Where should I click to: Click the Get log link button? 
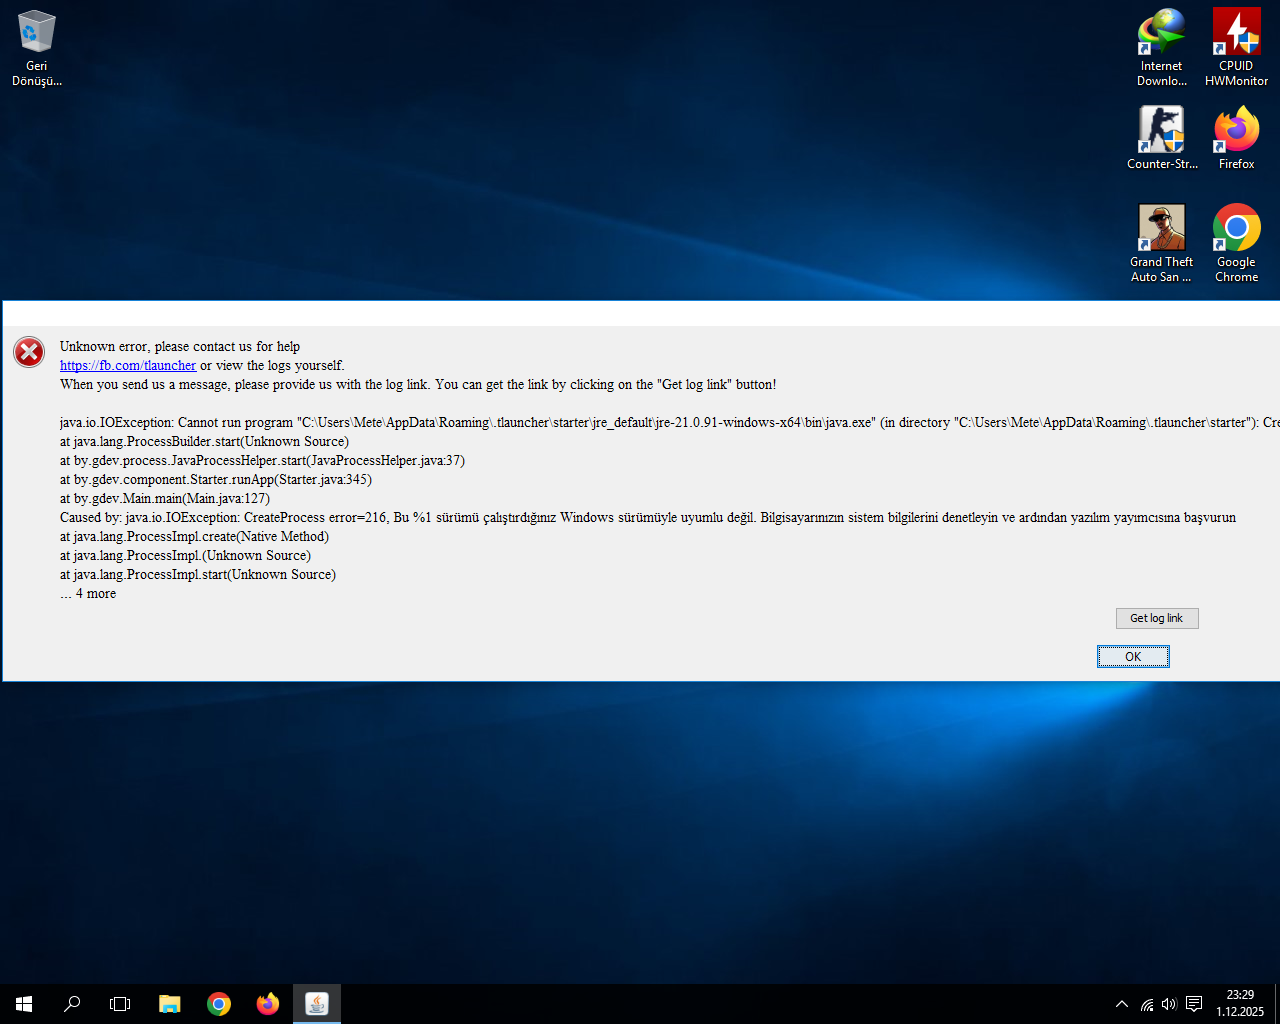(x=1157, y=618)
